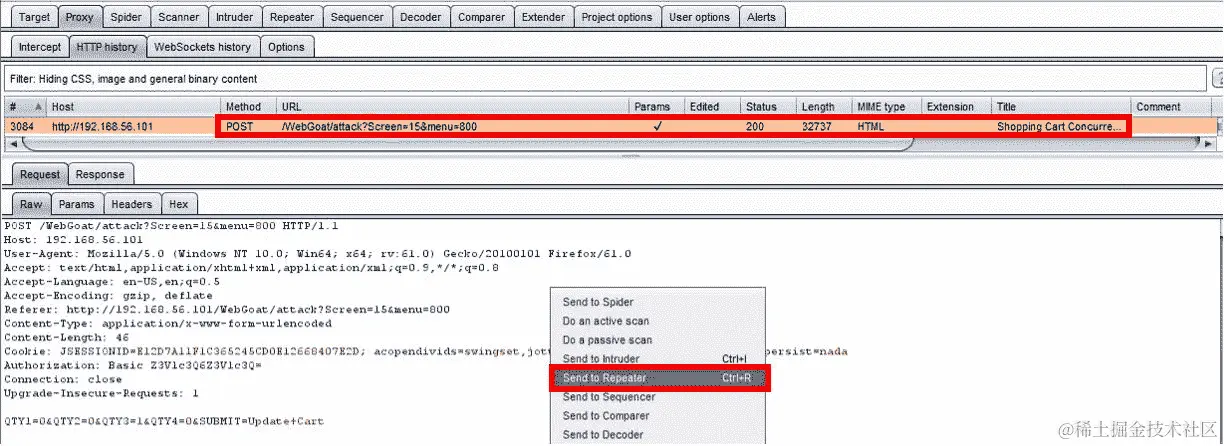The width and height of the screenshot is (1224, 446).
Task: Sort by the Host column header
Action: tap(134, 107)
